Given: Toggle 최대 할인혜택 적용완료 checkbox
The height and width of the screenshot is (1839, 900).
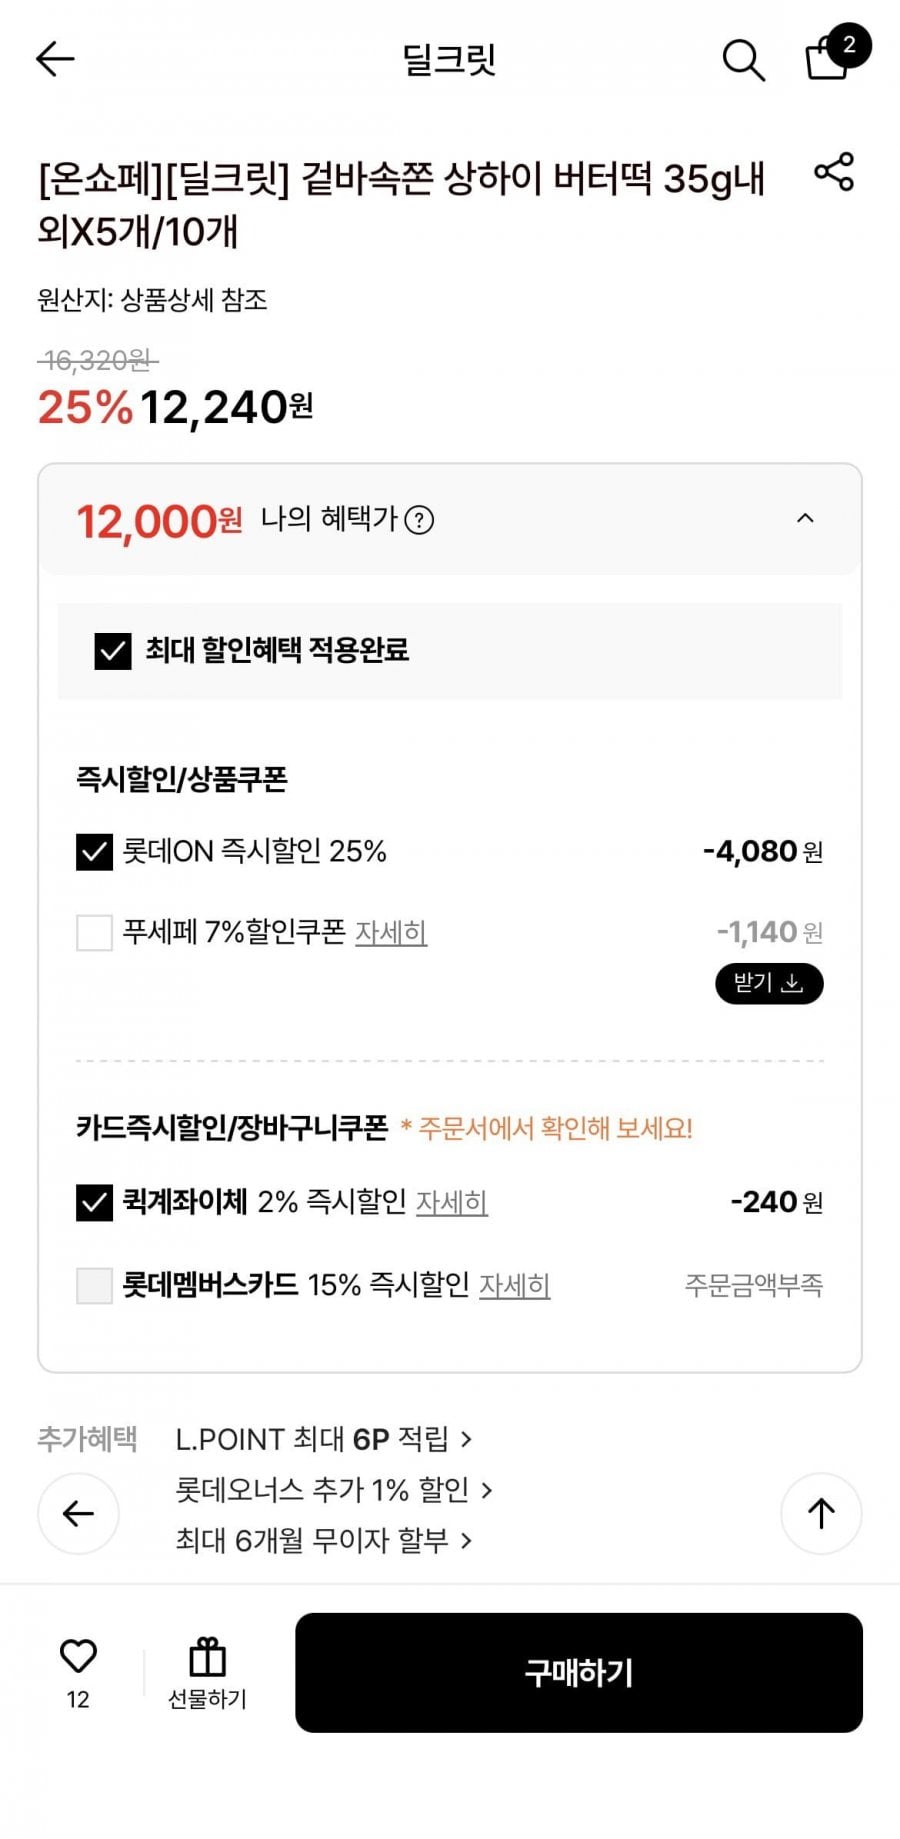Looking at the screenshot, I should click(113, 651).
